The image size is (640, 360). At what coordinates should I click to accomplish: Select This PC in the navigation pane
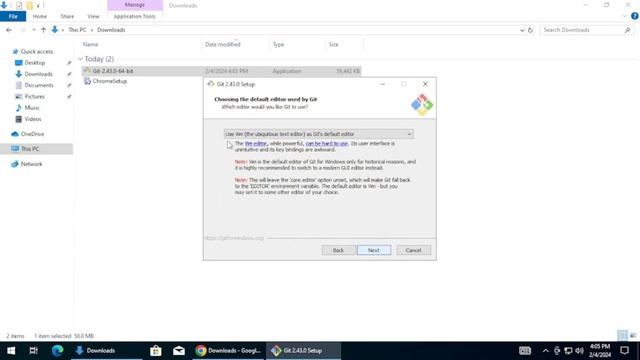[30, 149]
